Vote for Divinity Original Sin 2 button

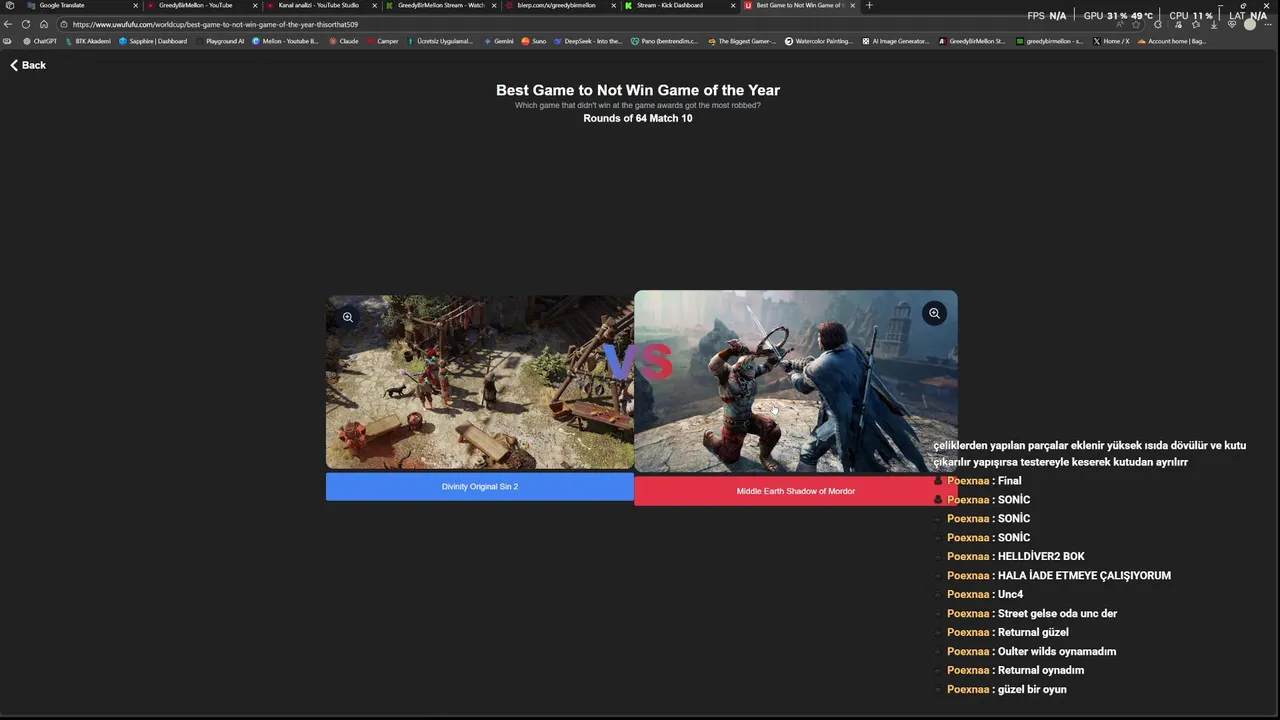480,487
